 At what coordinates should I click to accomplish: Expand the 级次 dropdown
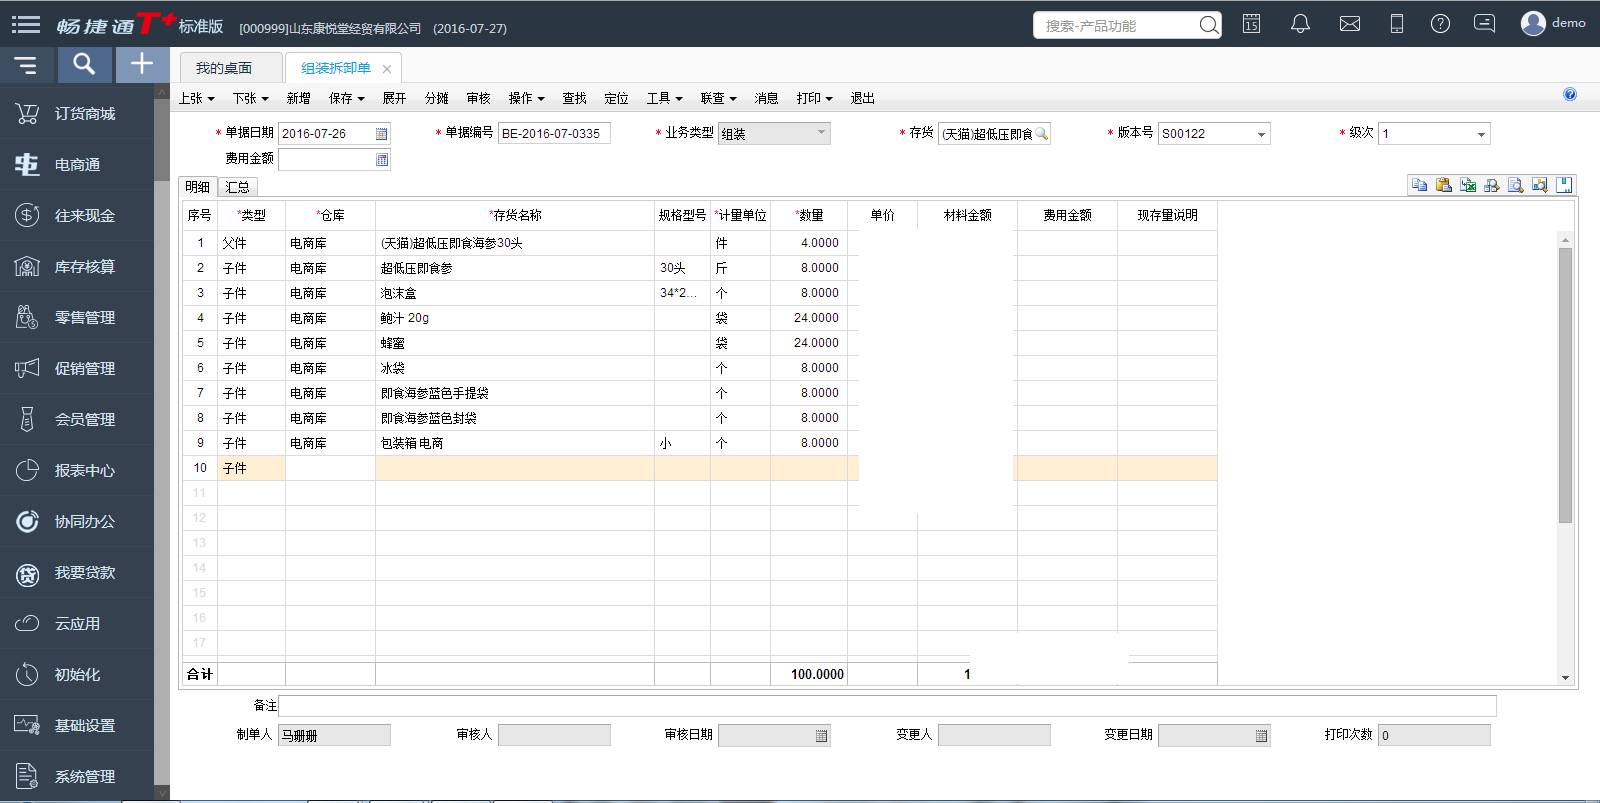pos(1481,134)
